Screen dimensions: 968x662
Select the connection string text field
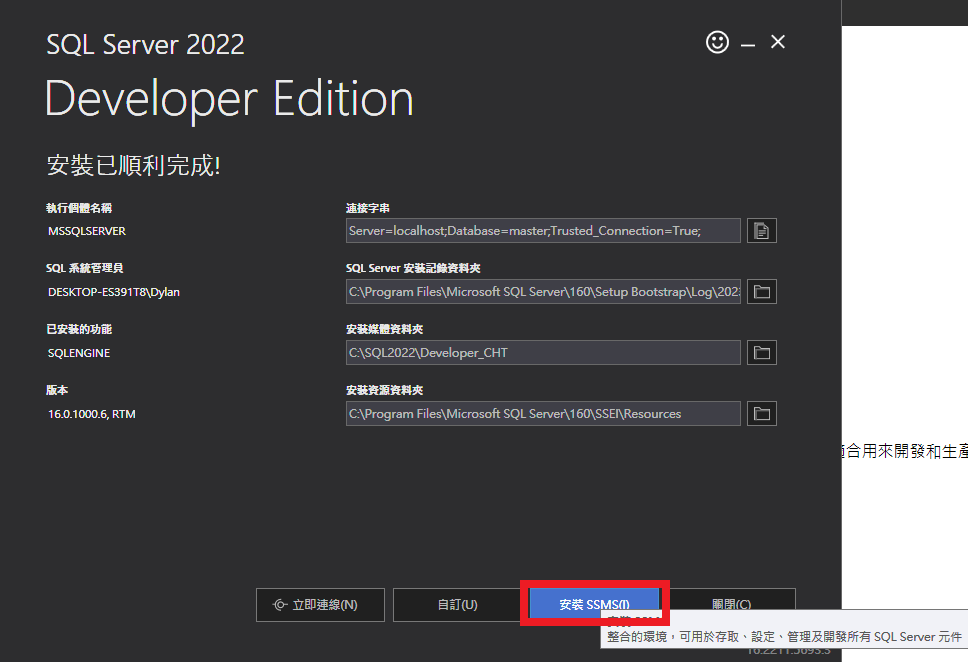coord(543,230)
